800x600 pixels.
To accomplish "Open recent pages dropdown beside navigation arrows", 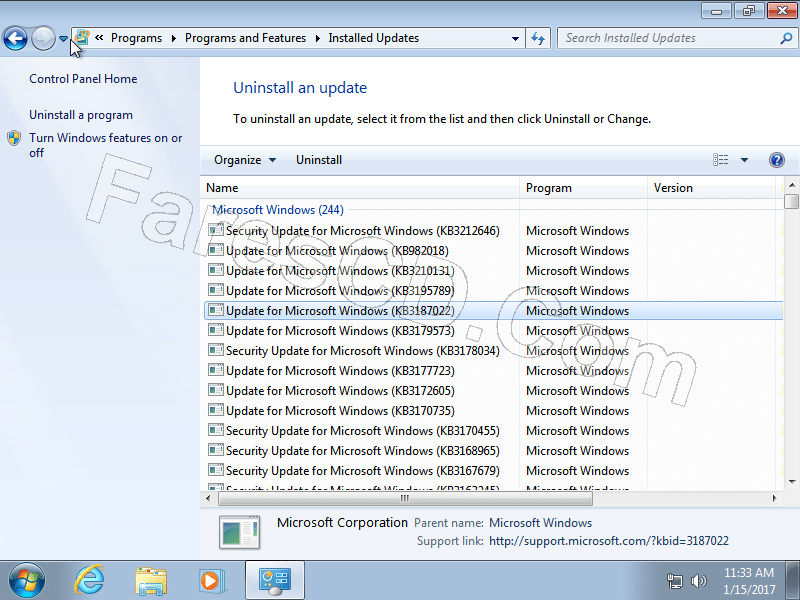I will tap(63, 39).
